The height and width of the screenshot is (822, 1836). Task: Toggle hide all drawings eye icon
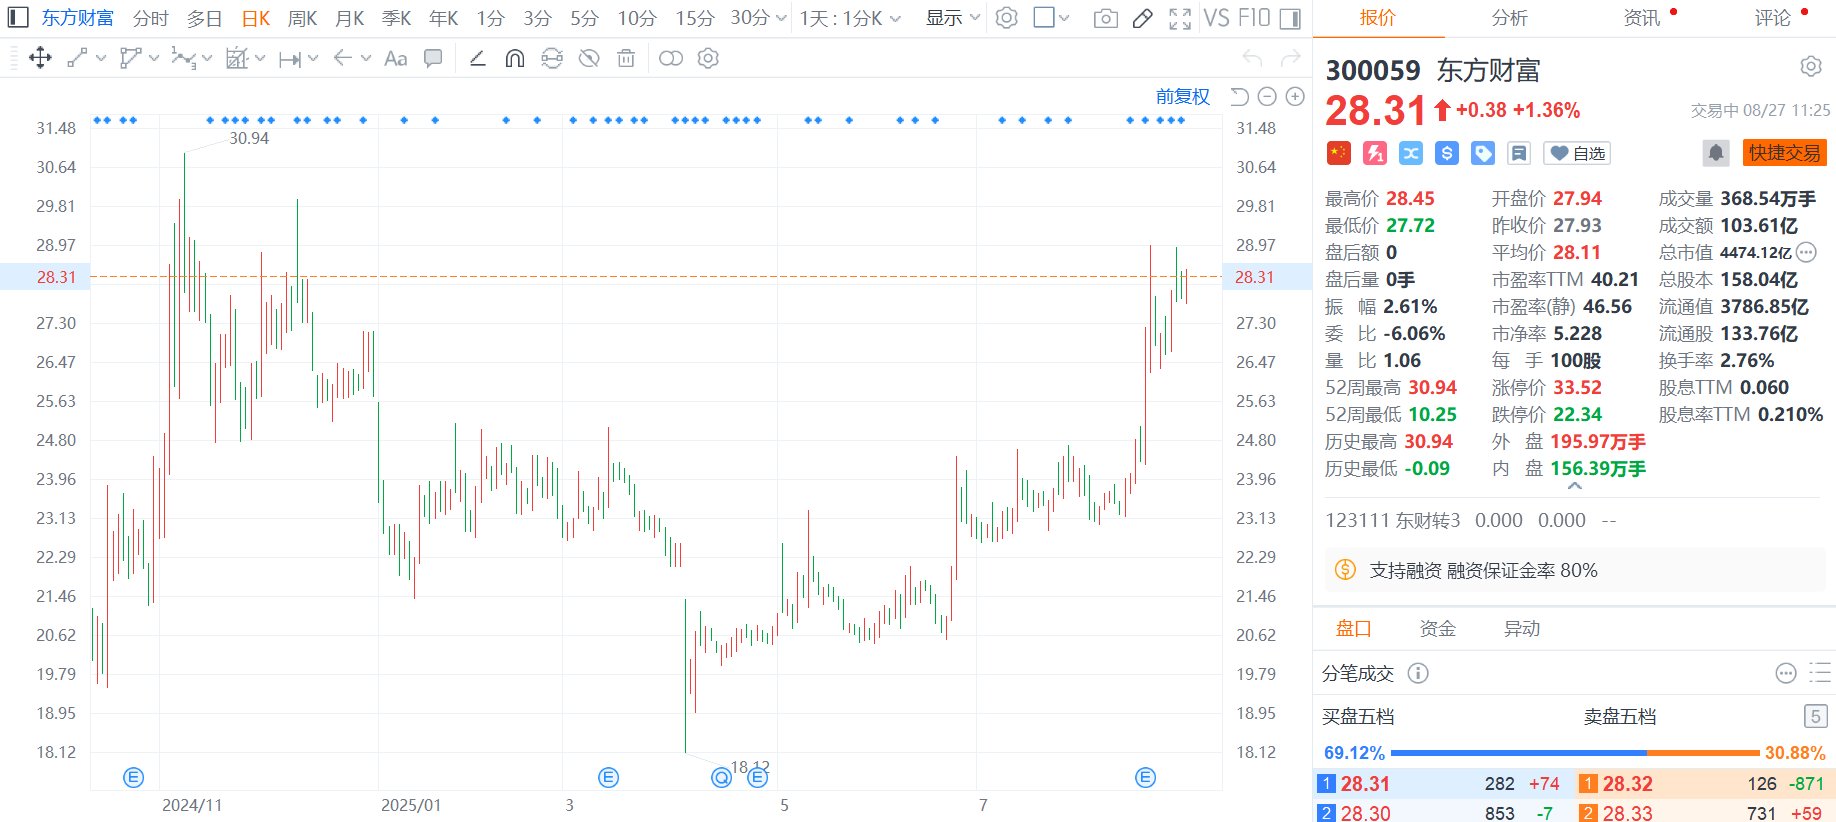[x=589, y=58]
